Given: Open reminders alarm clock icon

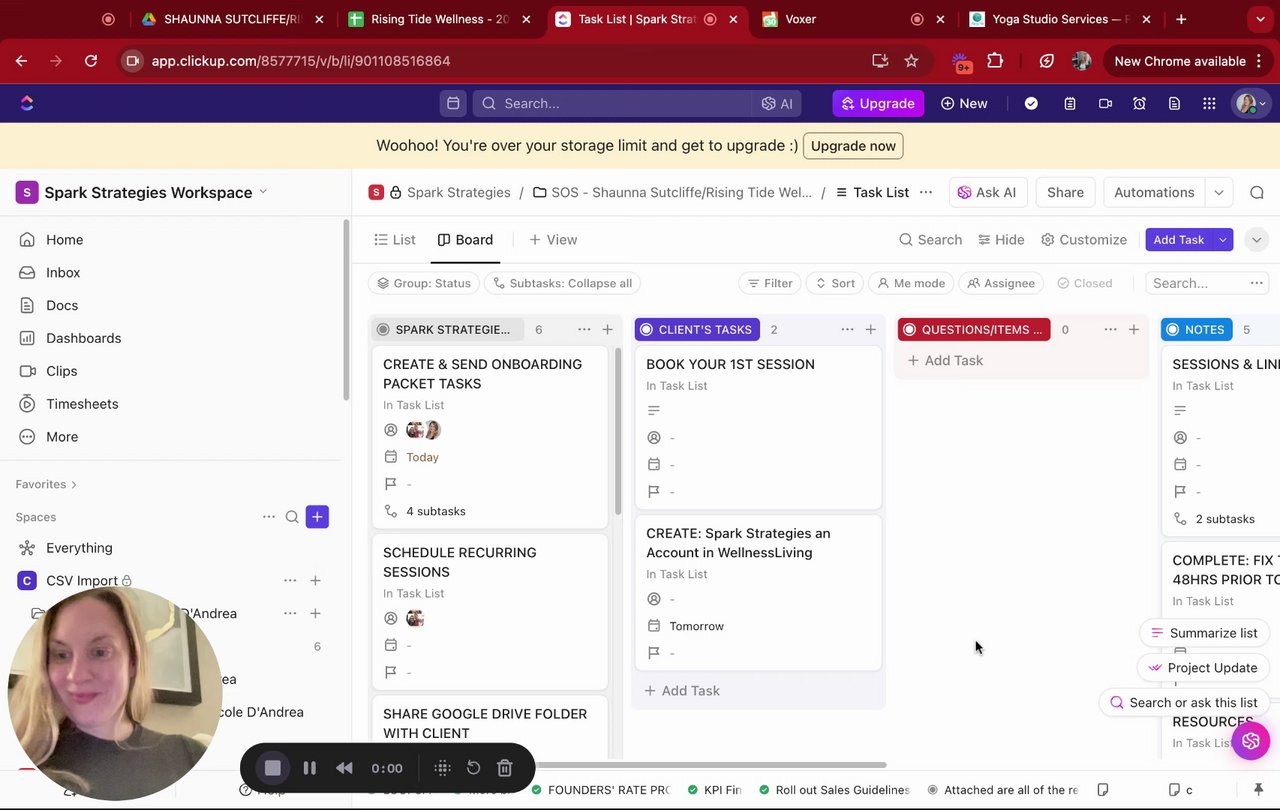Looking at the screenshot, I should (x=1139, y=103).
